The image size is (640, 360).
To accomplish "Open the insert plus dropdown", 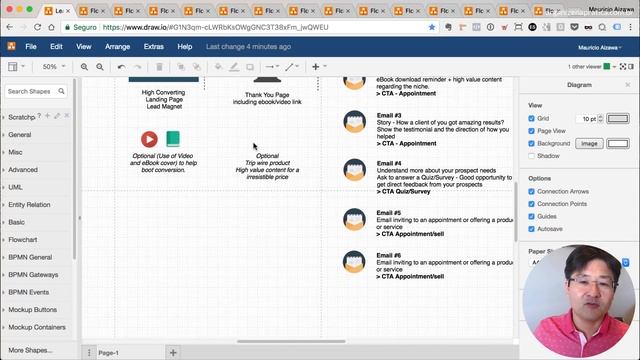I will coord(319,67).
